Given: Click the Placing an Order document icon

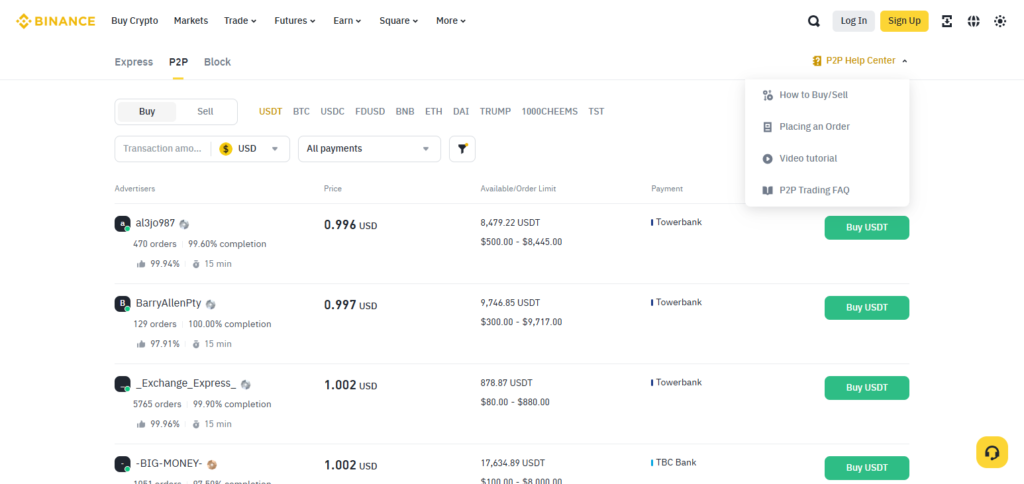Looking at the screenshot, I should [768, 127].
